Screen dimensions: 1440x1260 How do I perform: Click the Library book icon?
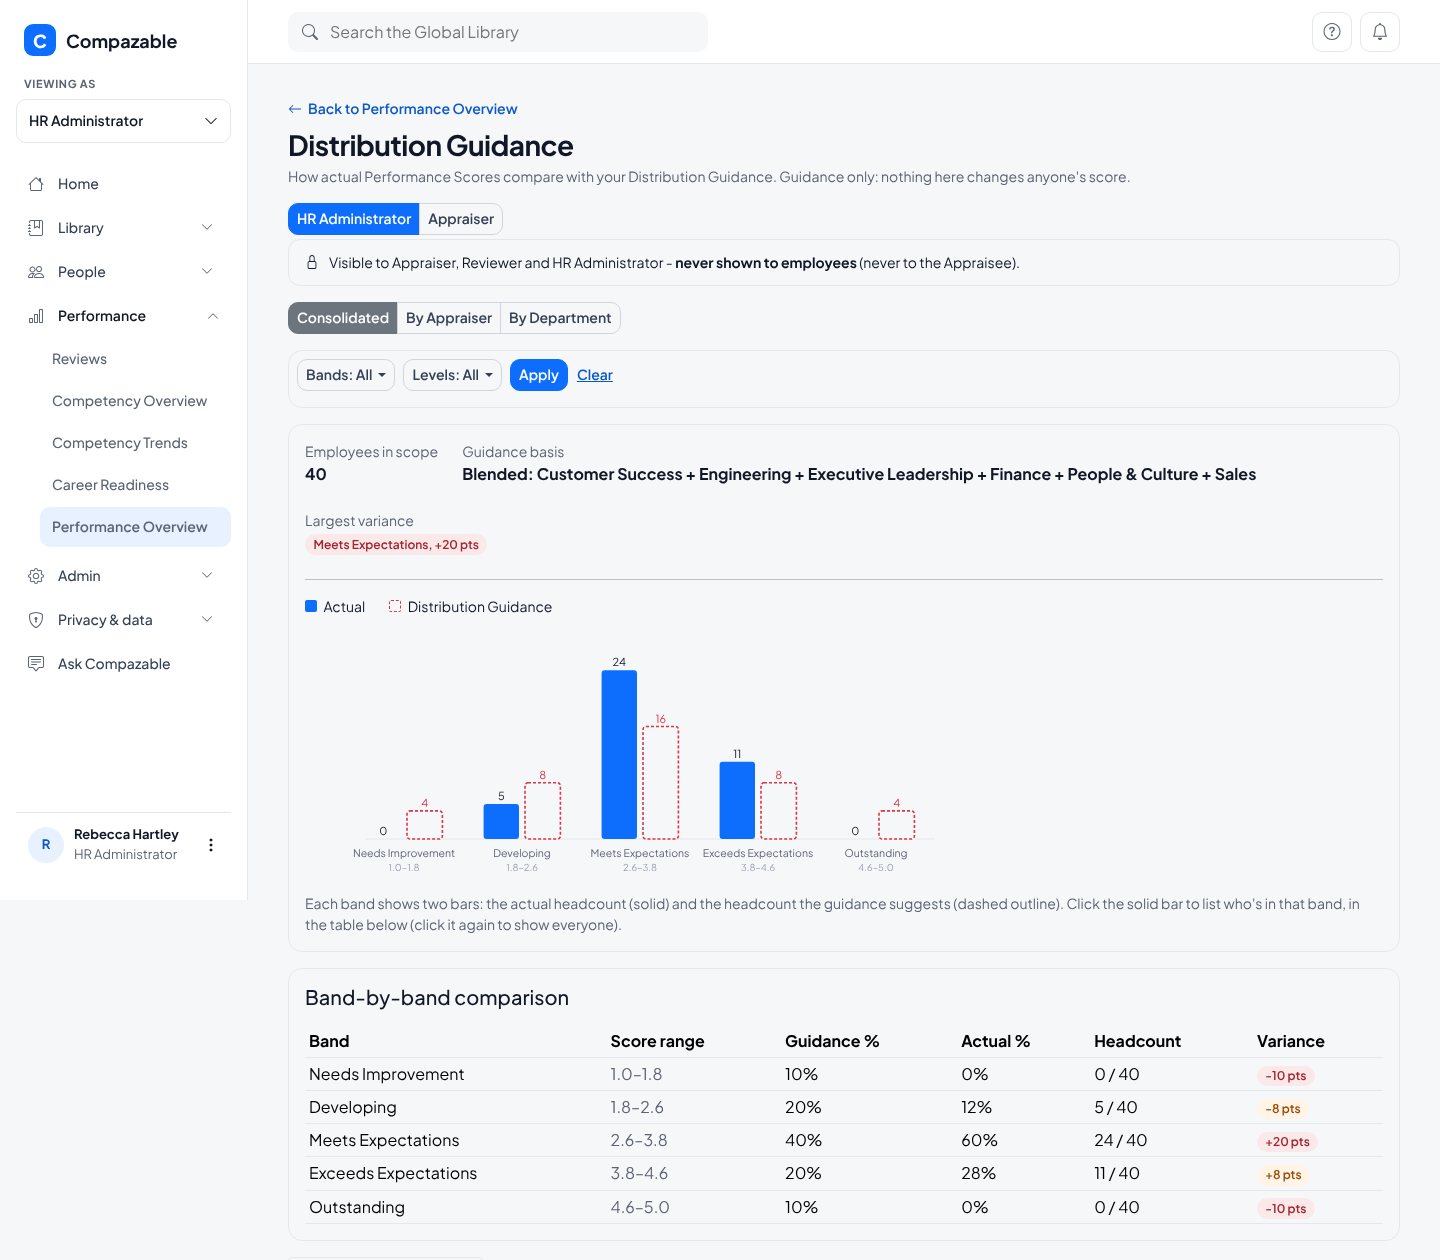coord(36,228)
